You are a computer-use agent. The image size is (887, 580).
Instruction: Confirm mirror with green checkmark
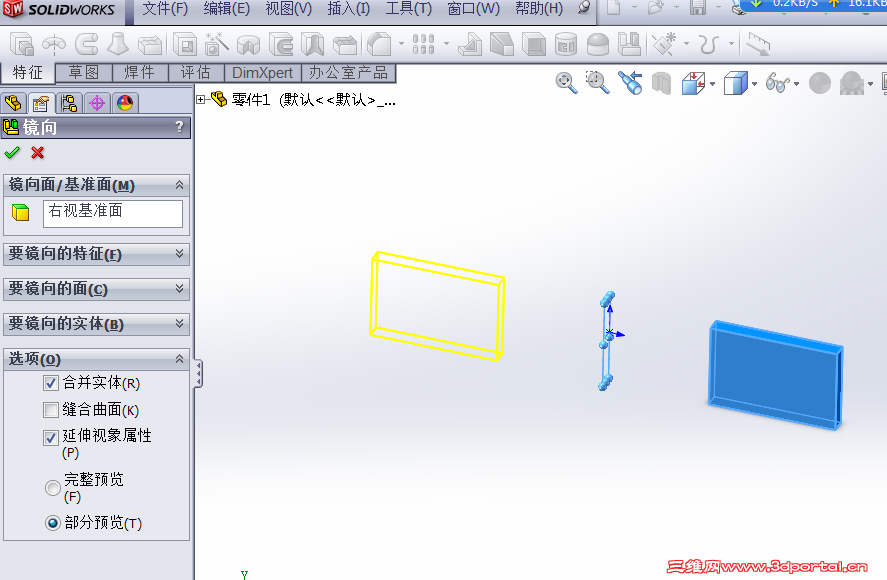point(12,153)
